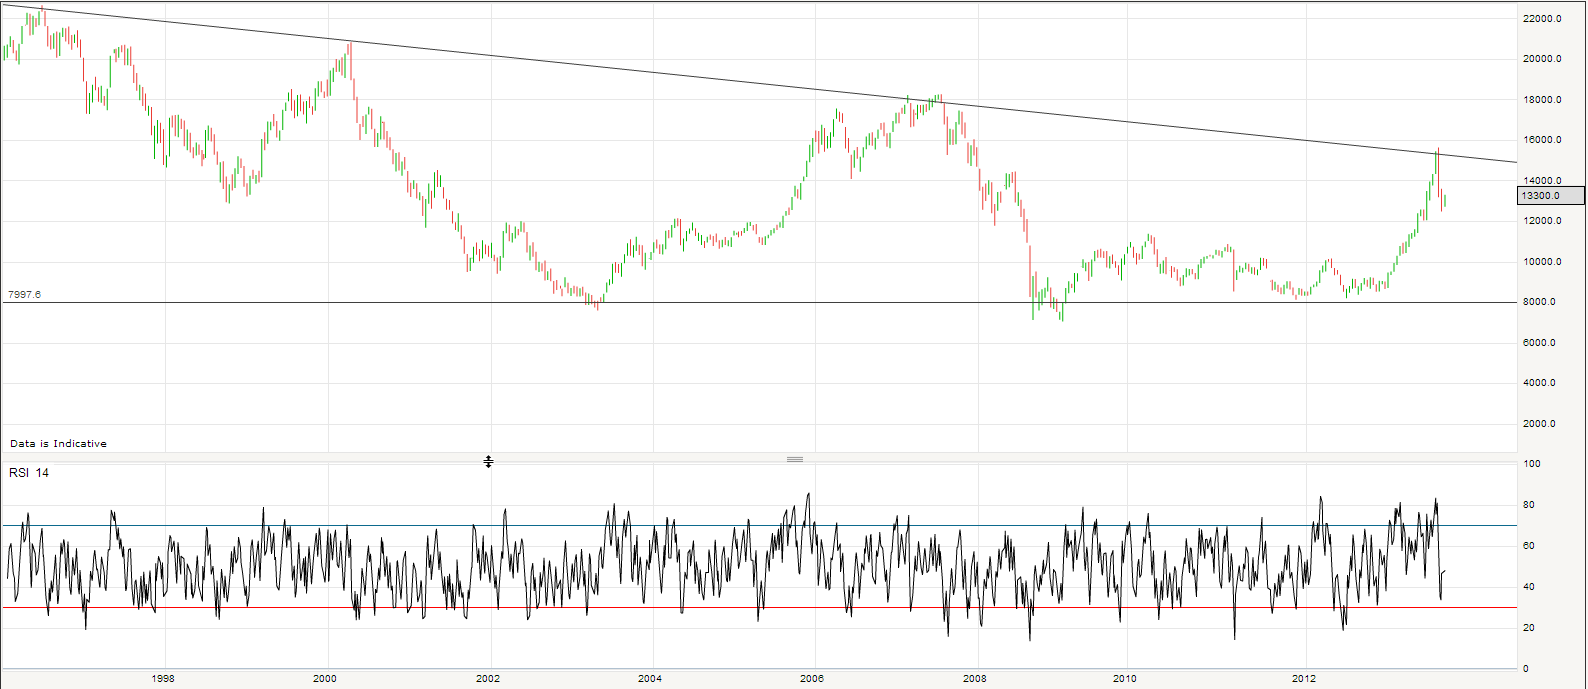
Task: Click the RSI 20 scale label
Action: (1529, 628)
